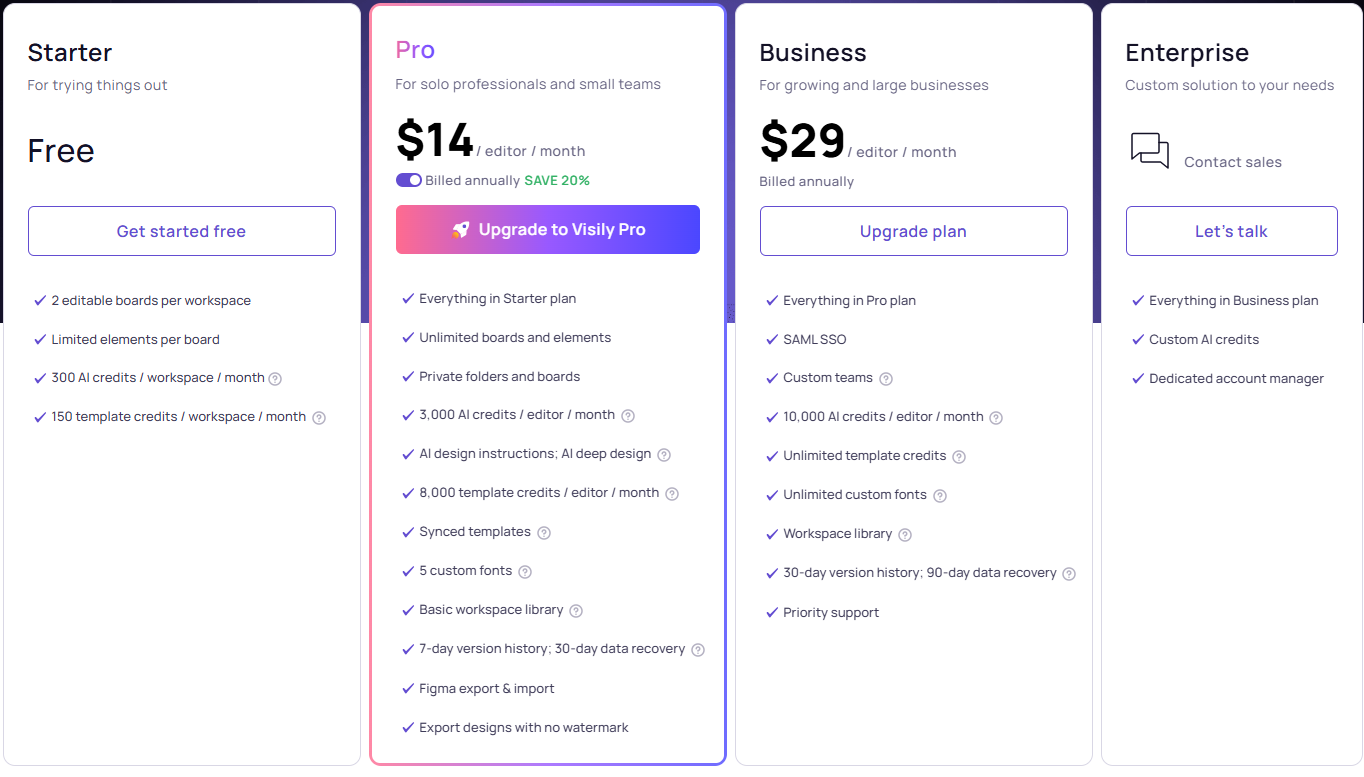Click Get started free
The image size is (1364, 777).
pyautogui.click(x=181, y=230)
